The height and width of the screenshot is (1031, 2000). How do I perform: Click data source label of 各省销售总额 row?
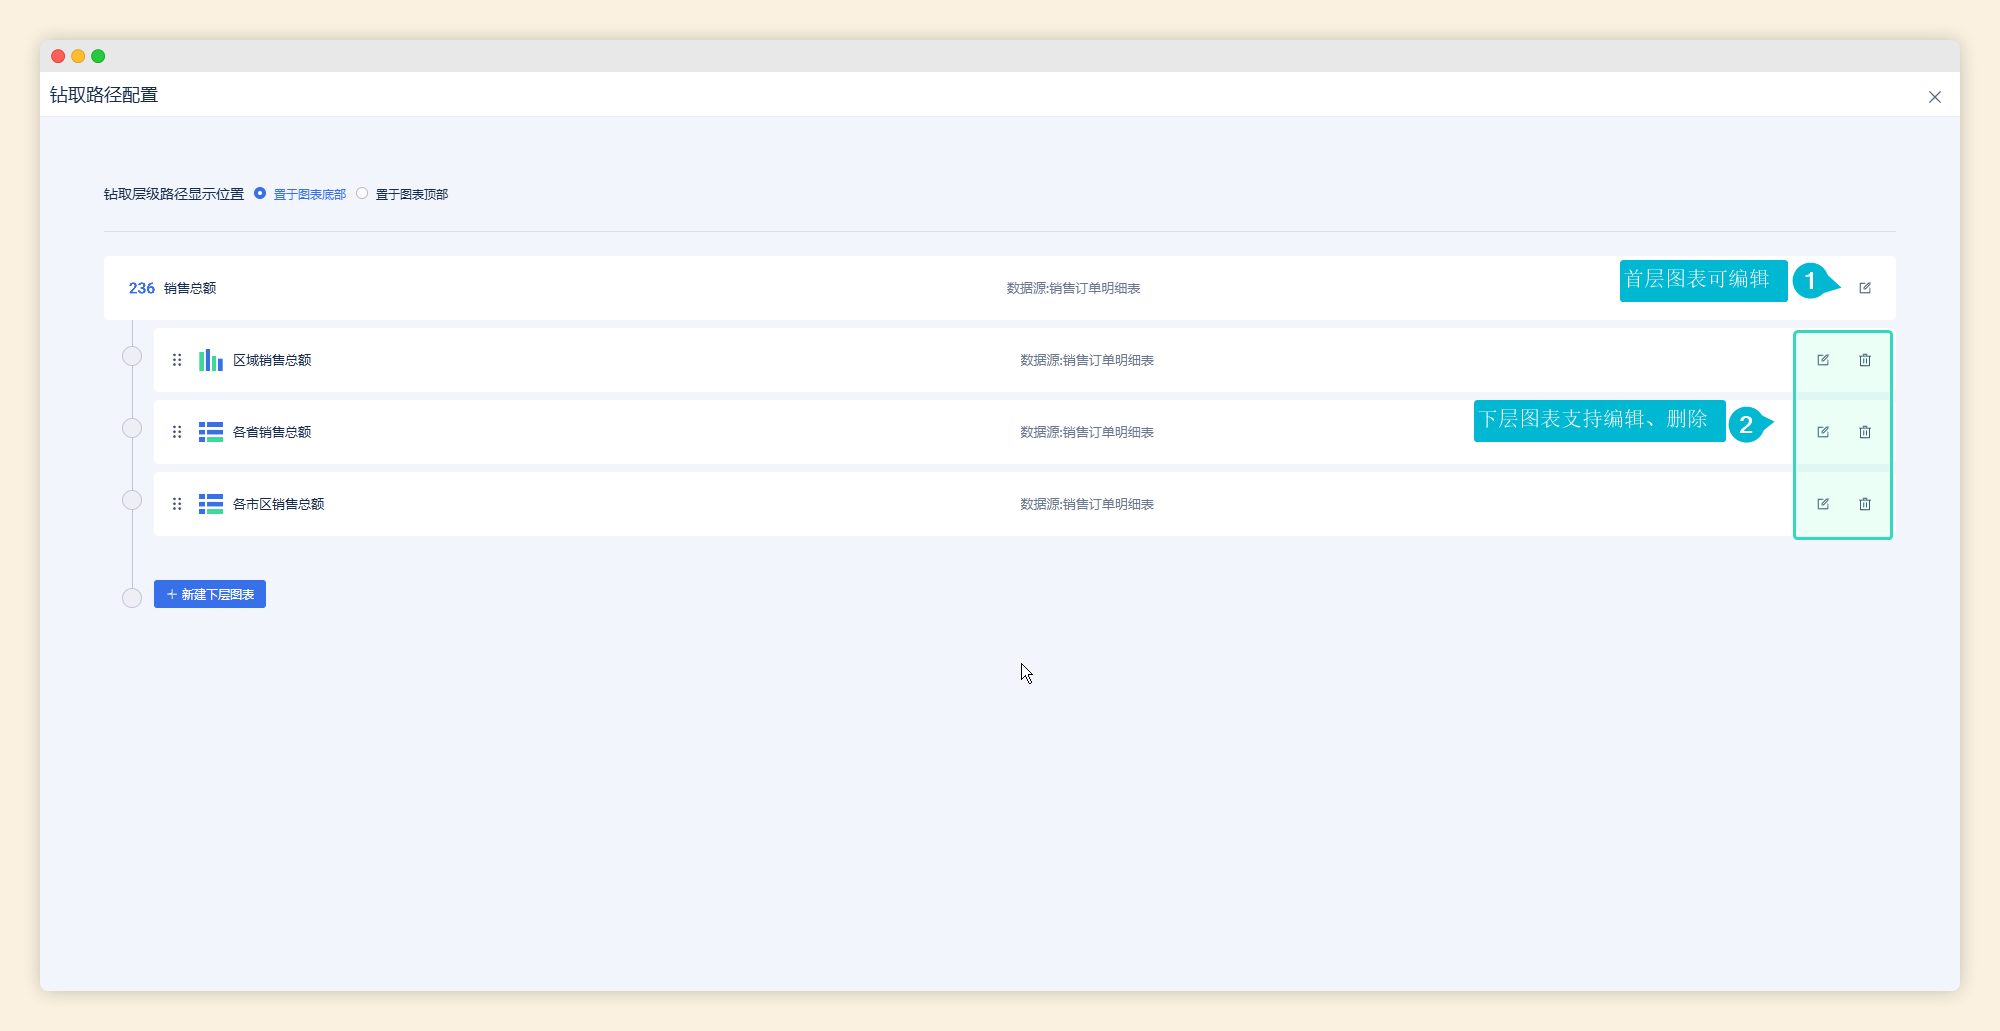tap(1087, 432)
